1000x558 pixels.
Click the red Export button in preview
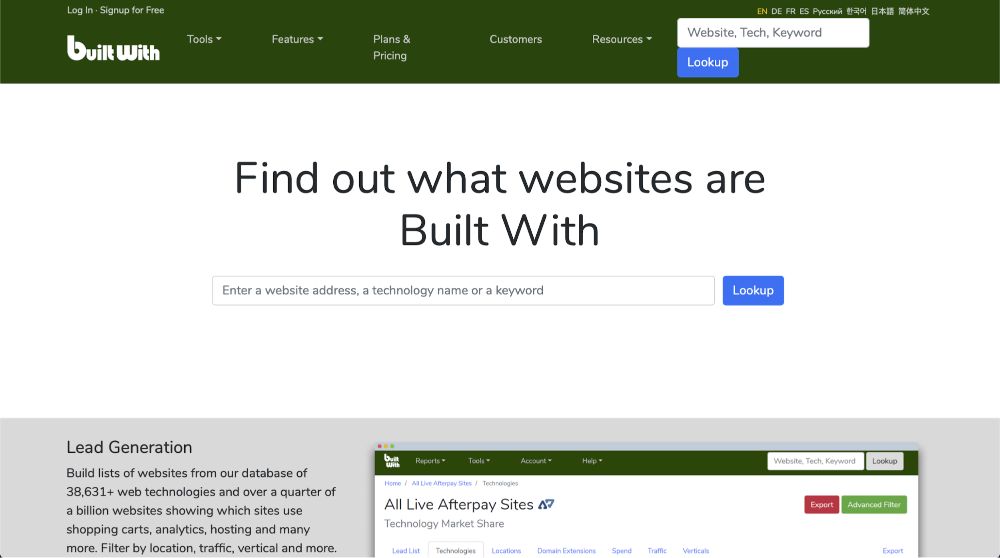(821, 504)
